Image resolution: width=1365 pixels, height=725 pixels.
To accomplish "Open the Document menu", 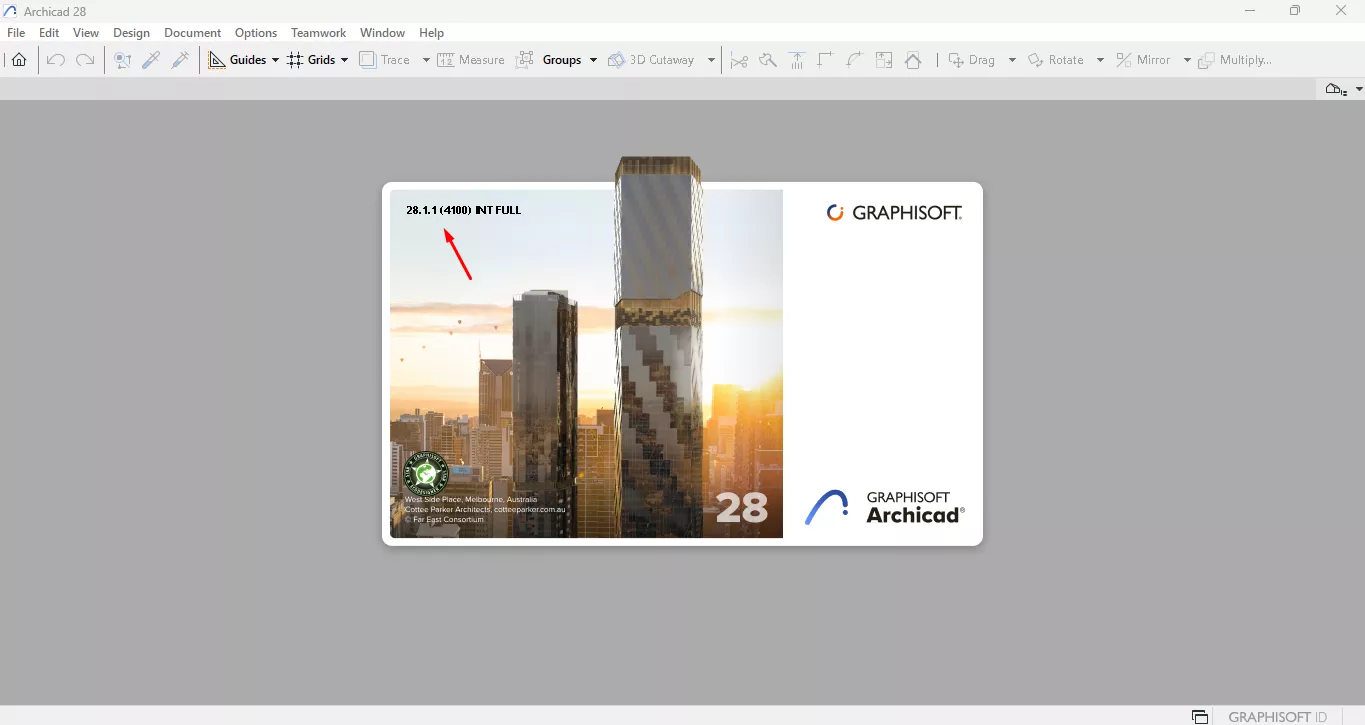I will coord(192,33).
